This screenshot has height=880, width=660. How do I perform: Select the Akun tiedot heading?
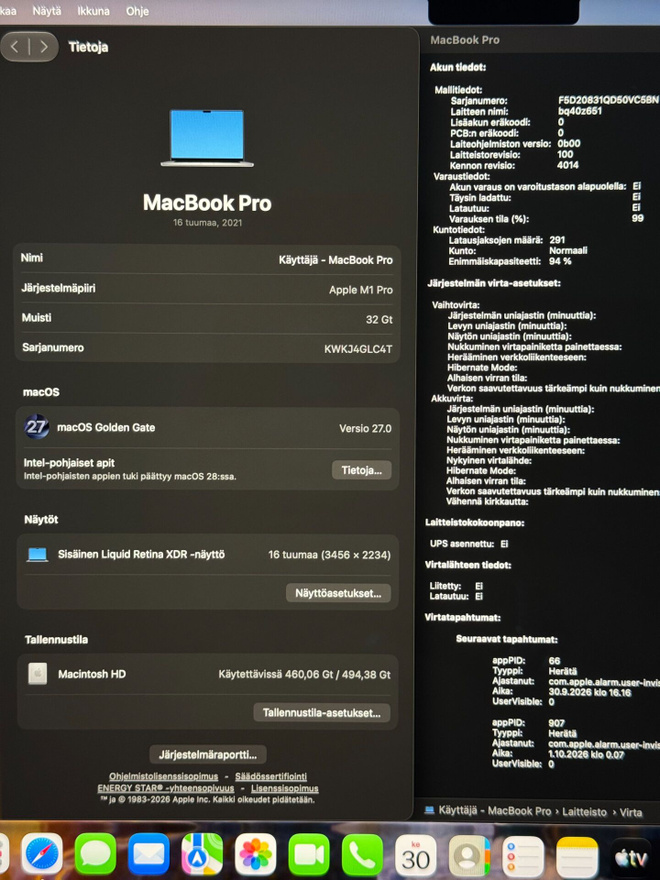458,67
